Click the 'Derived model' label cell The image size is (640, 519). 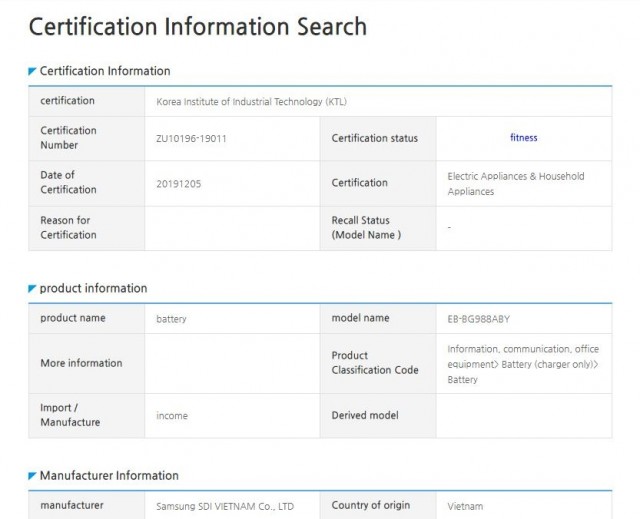(x=366, y=415)
